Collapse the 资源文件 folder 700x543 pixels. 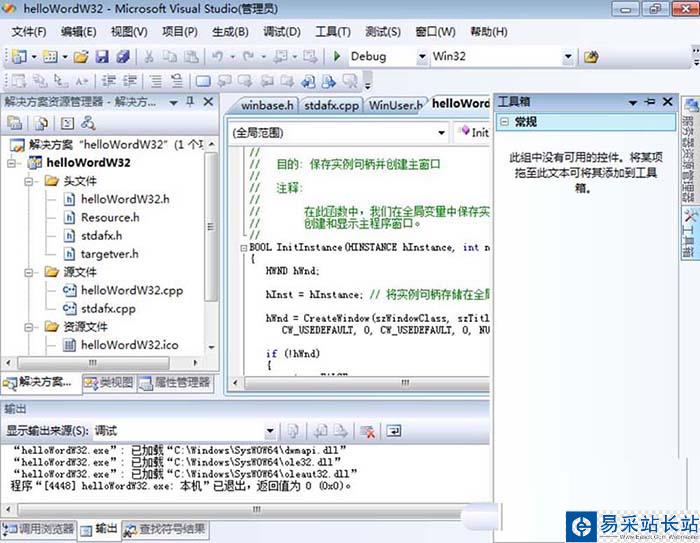point(29,327)
